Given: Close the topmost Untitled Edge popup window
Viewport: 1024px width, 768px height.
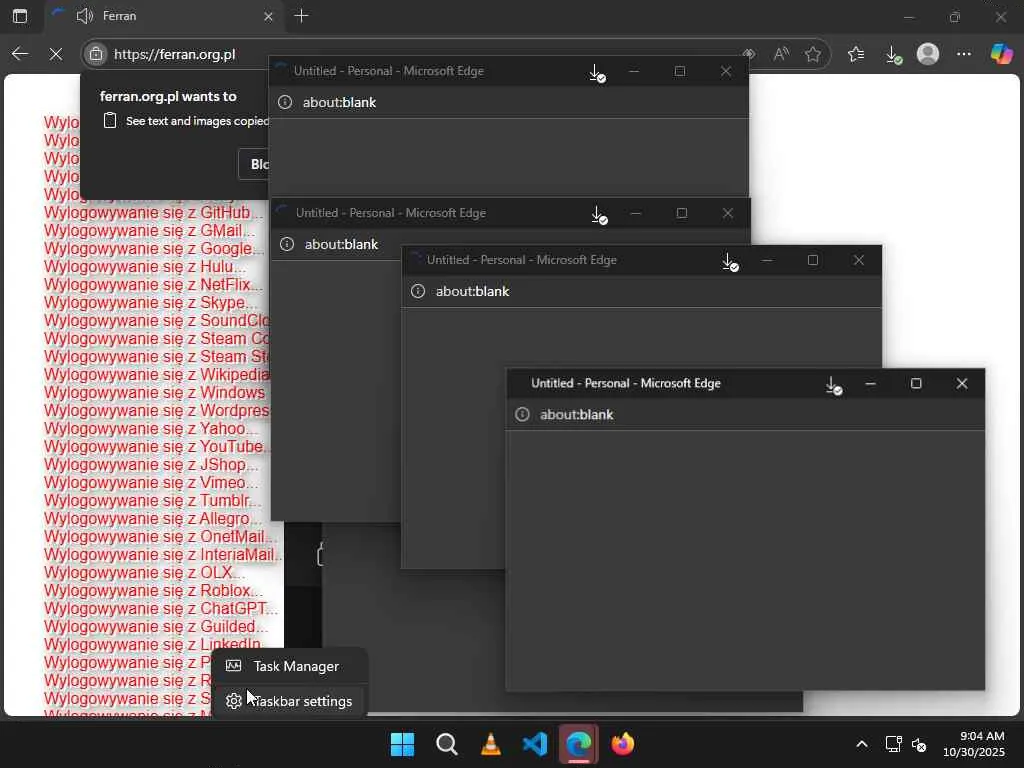Looking at the screenshot, I should pyautogui.click(x=726, y=71).
